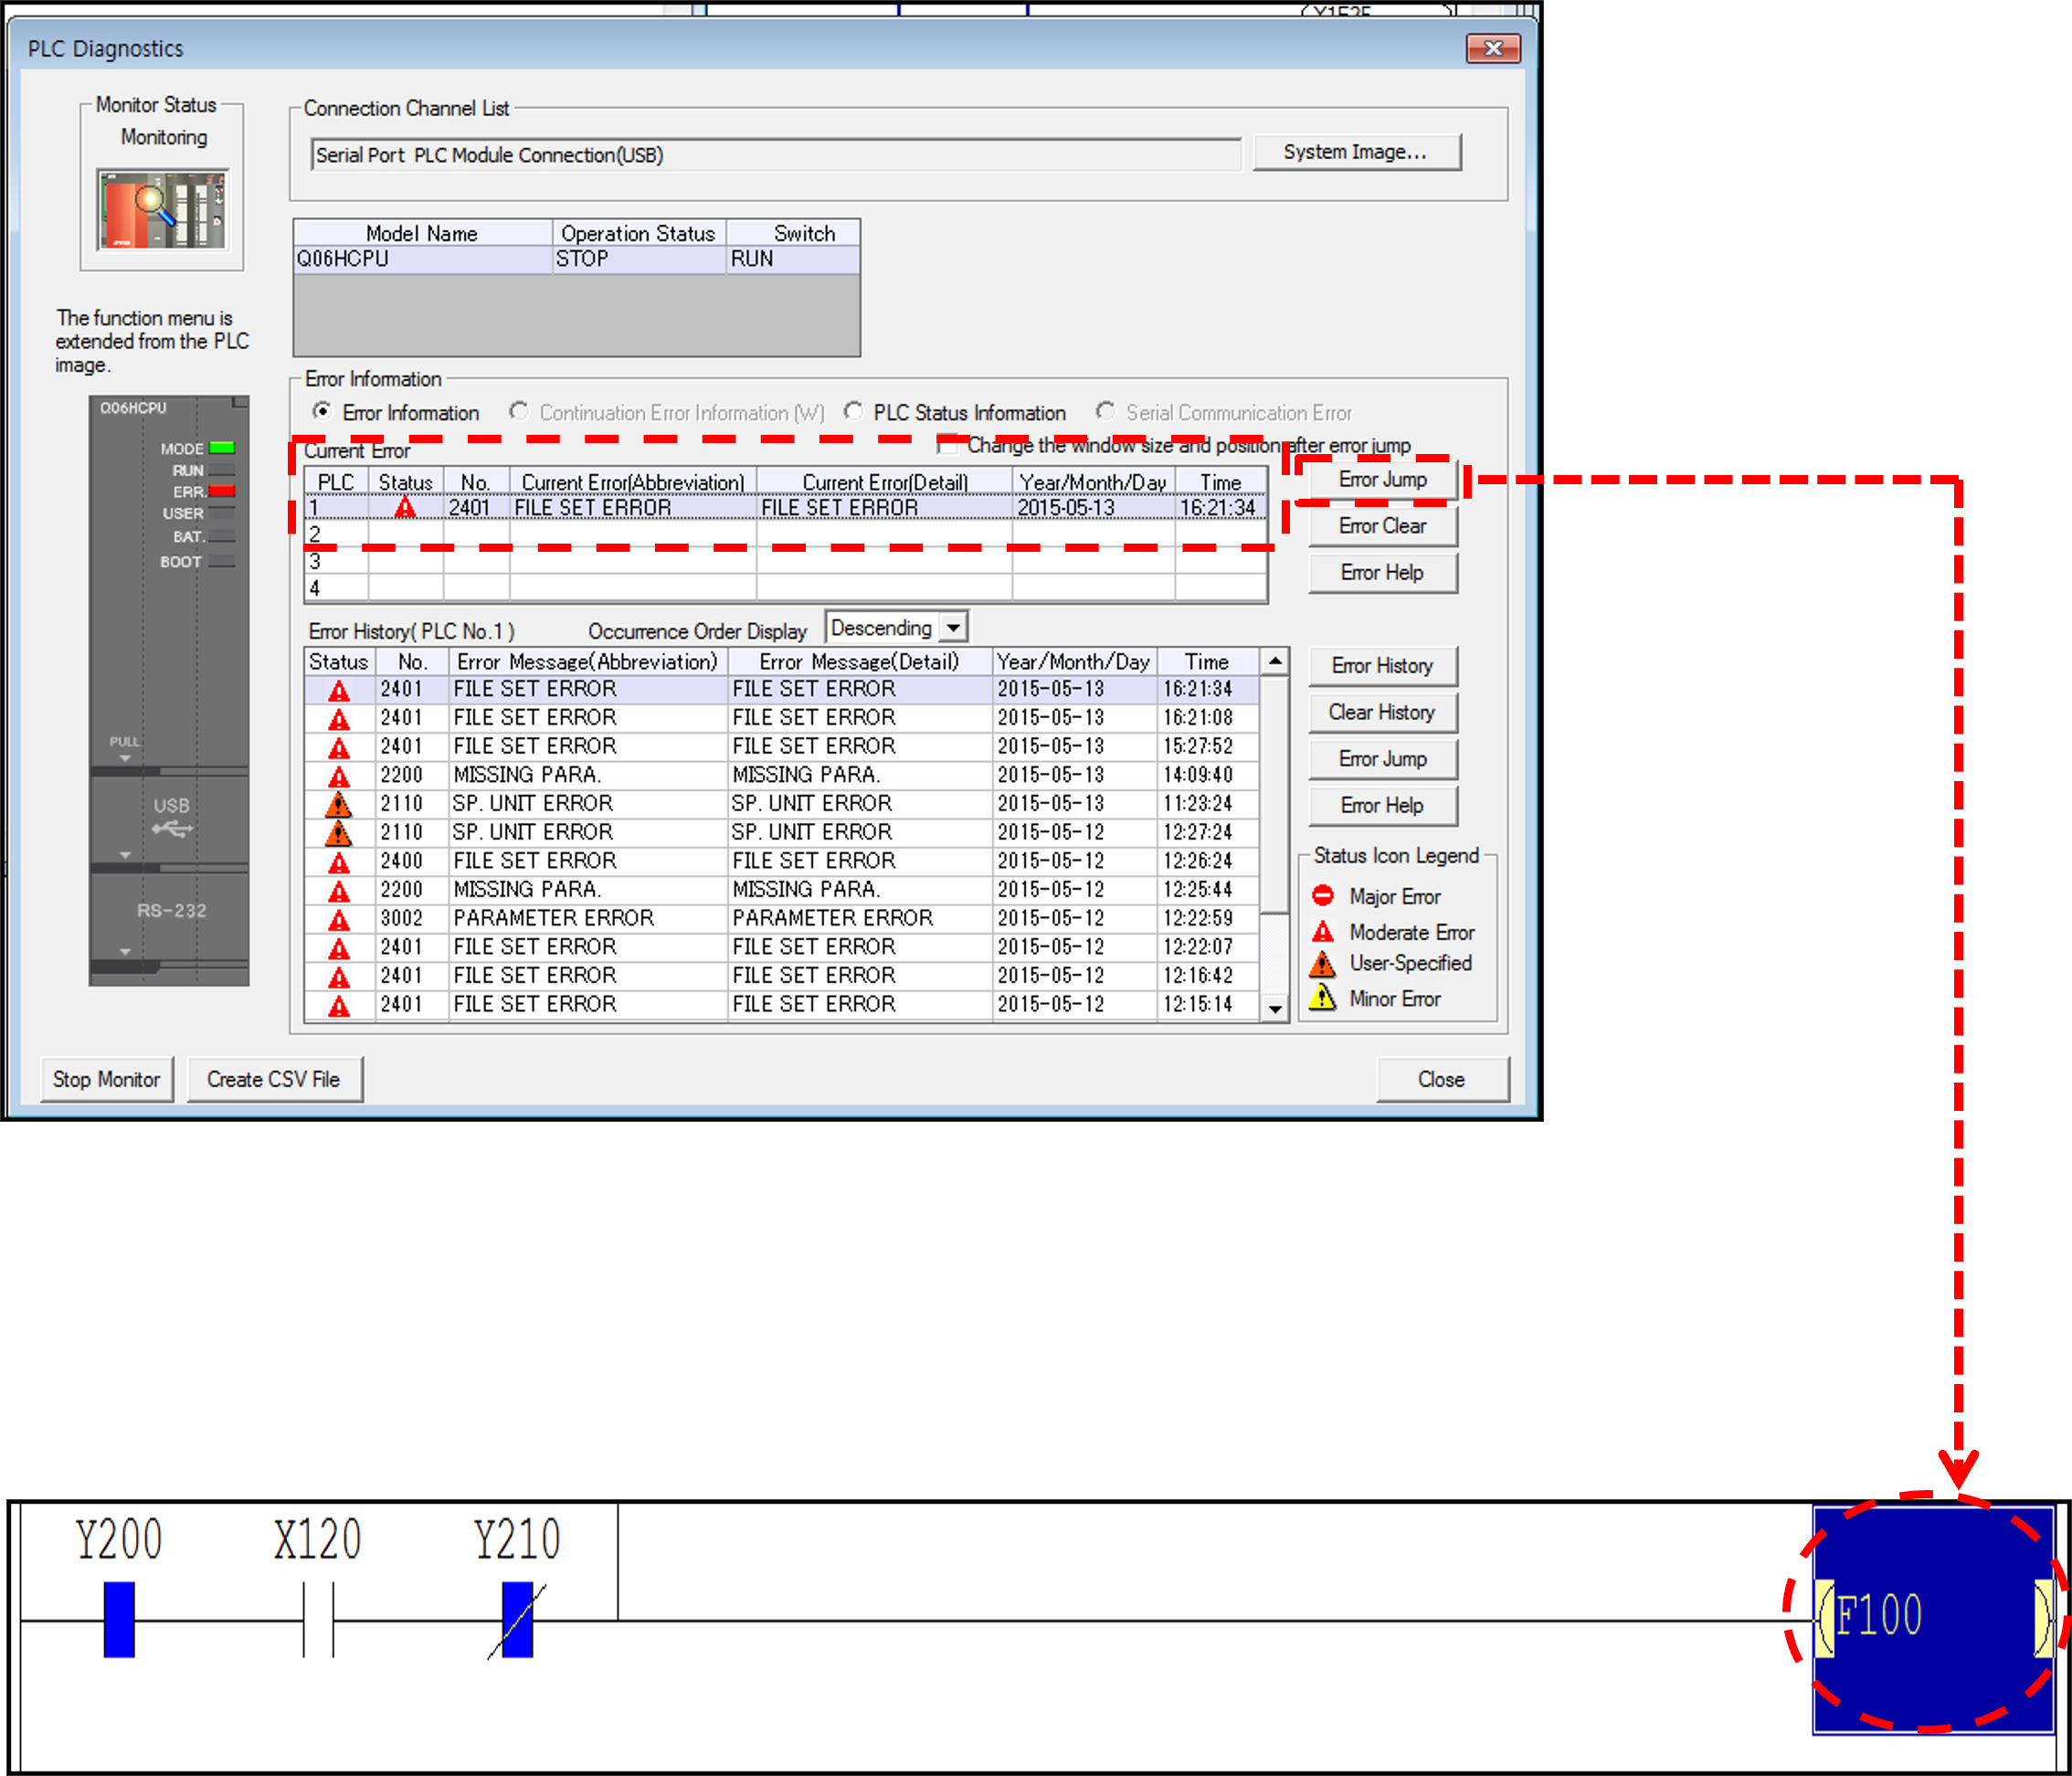Click the Error Clear button
This screenshot has height=1776, width=2072.
1383,526
